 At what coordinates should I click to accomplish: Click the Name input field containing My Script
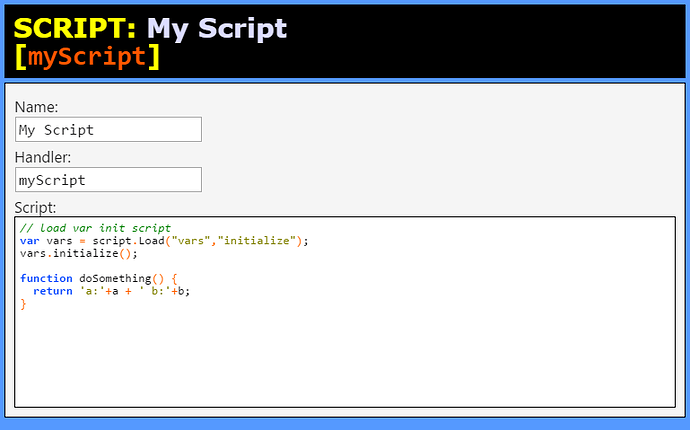(108, 129)
